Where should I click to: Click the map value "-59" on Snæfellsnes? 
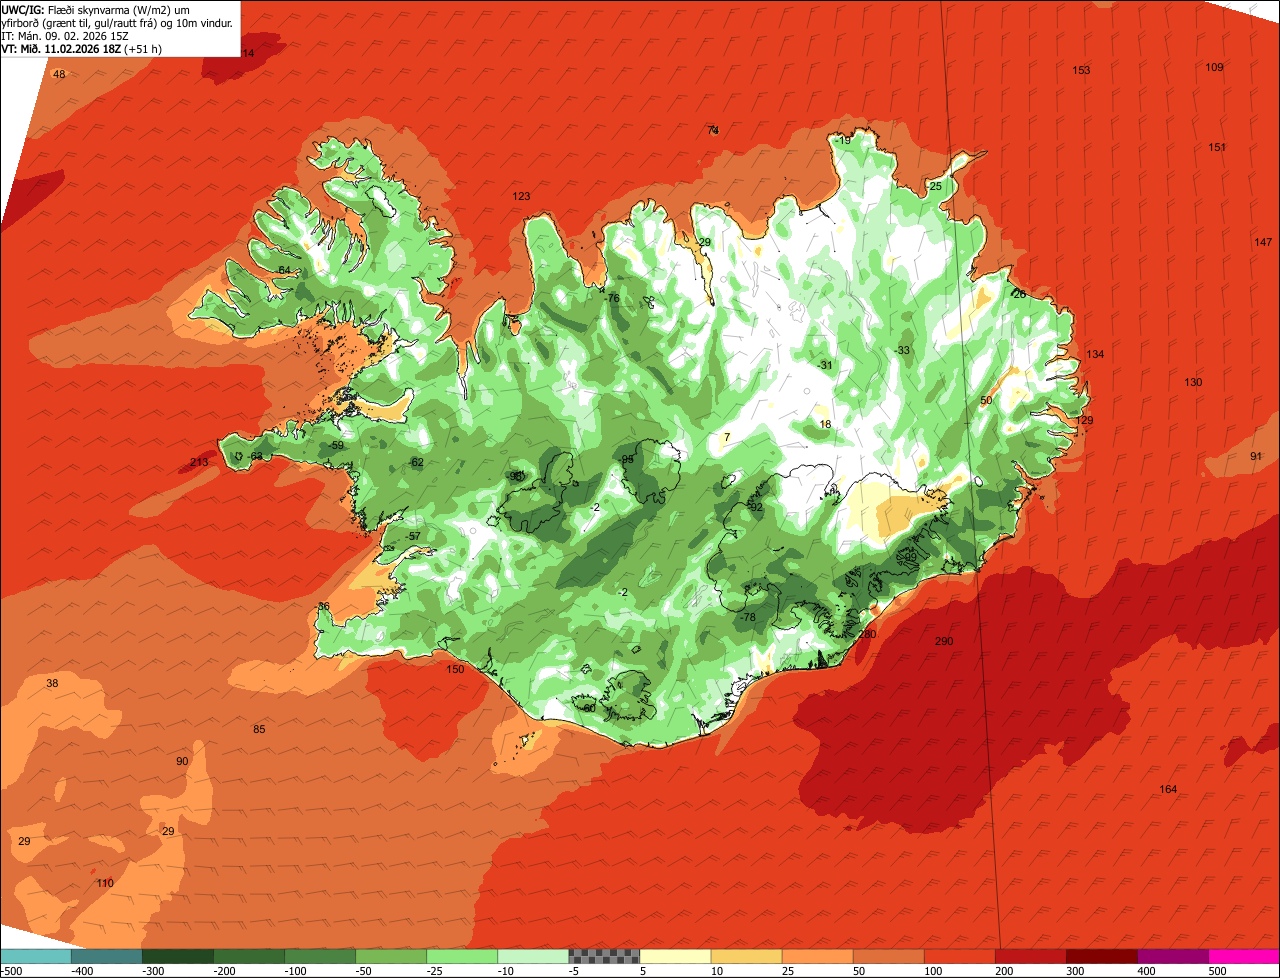(336, 445)
